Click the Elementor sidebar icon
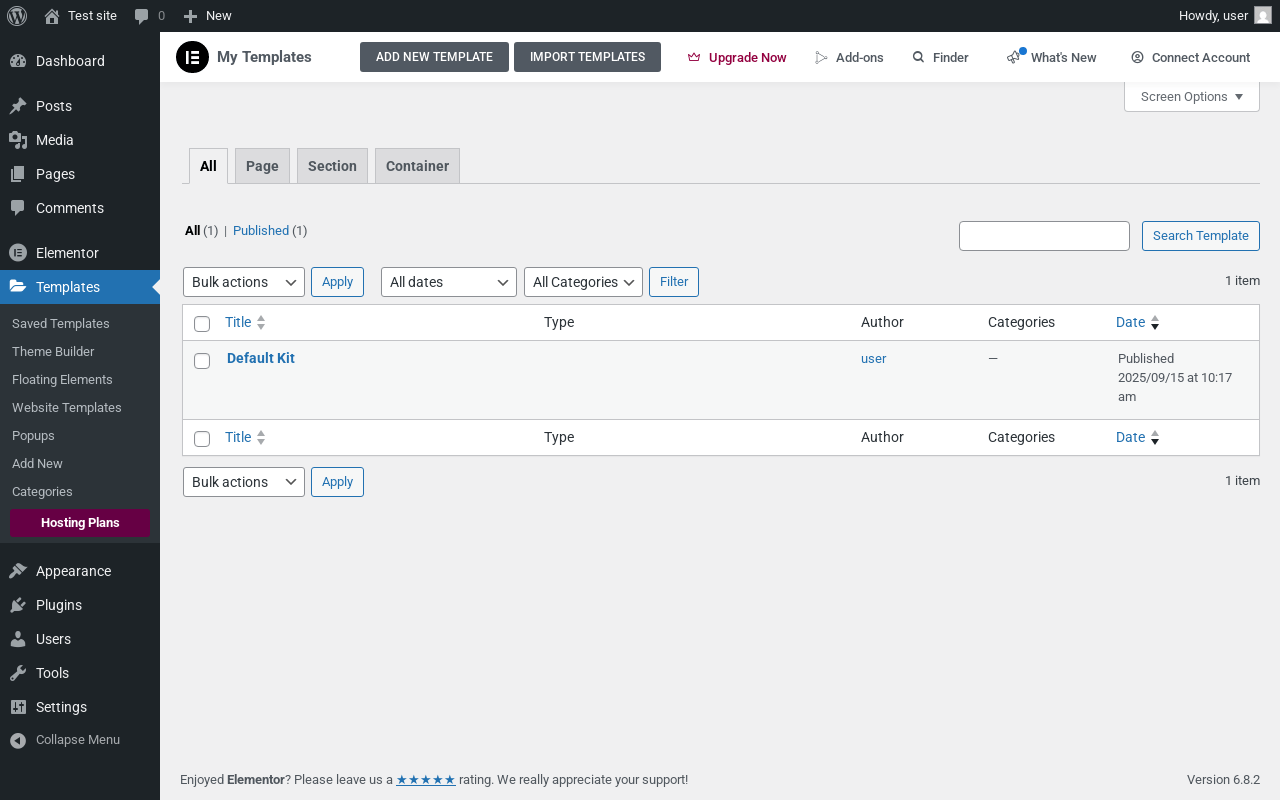This screenshot has width=1280, height=800. click(18, 253)
